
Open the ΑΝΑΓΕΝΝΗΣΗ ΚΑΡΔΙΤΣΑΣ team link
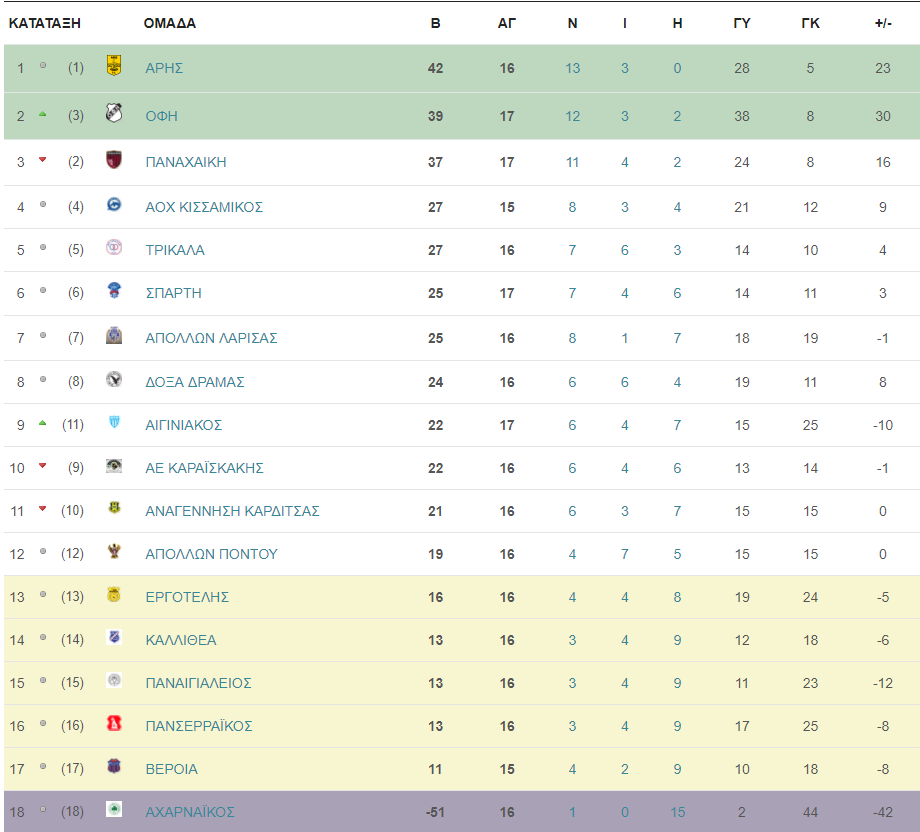coord(232,511)
